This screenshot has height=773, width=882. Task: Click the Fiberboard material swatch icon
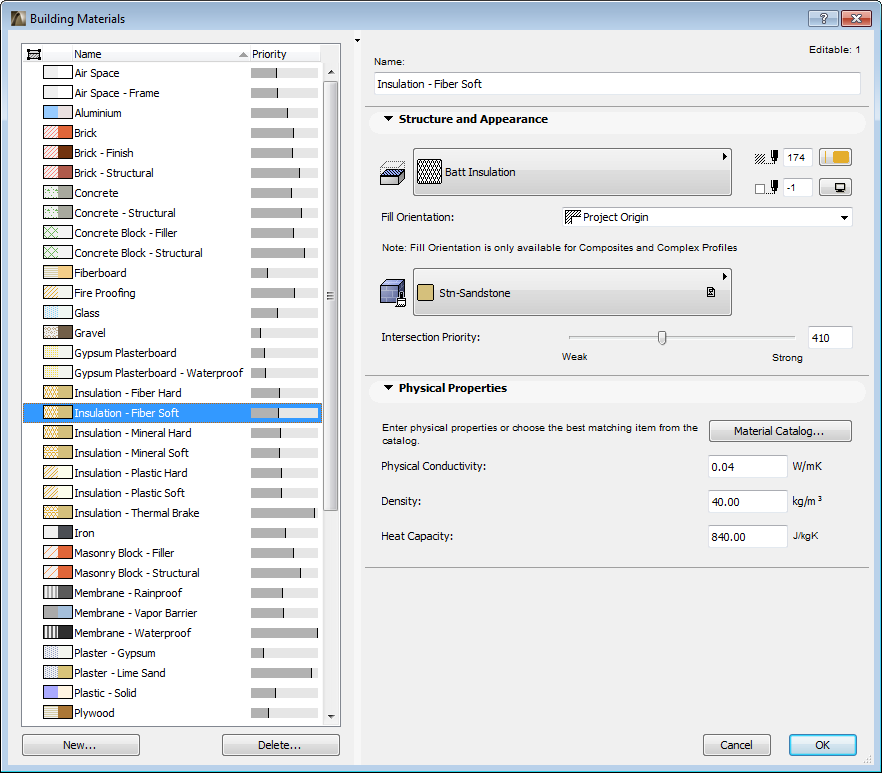click(x=57, y=273)
